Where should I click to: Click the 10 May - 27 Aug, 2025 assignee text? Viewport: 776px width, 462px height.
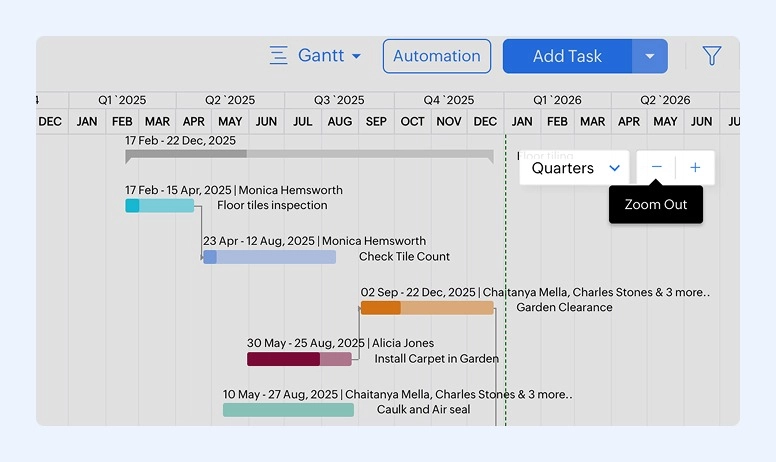pyautogui.click(x=397, y=395)
